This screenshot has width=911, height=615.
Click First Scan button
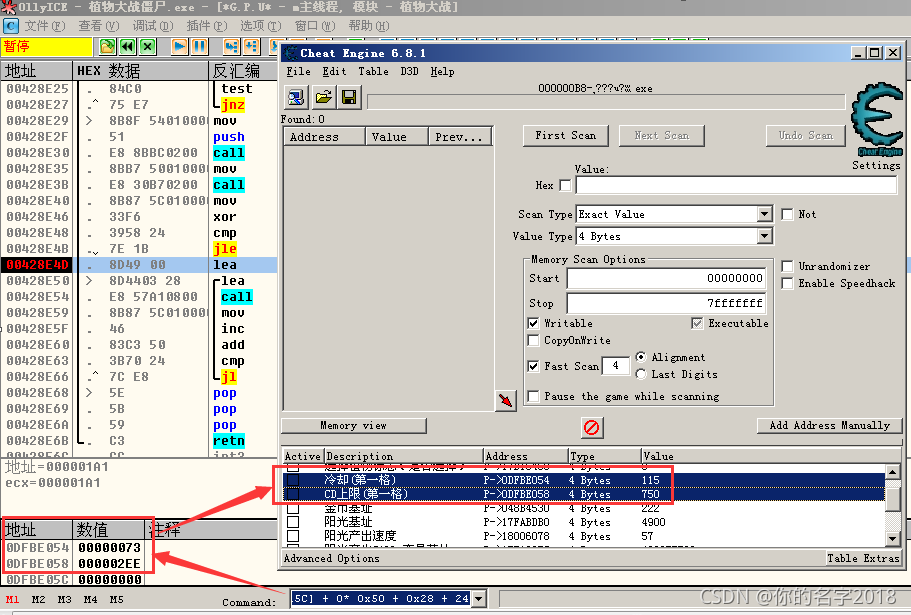coord(565,135)
